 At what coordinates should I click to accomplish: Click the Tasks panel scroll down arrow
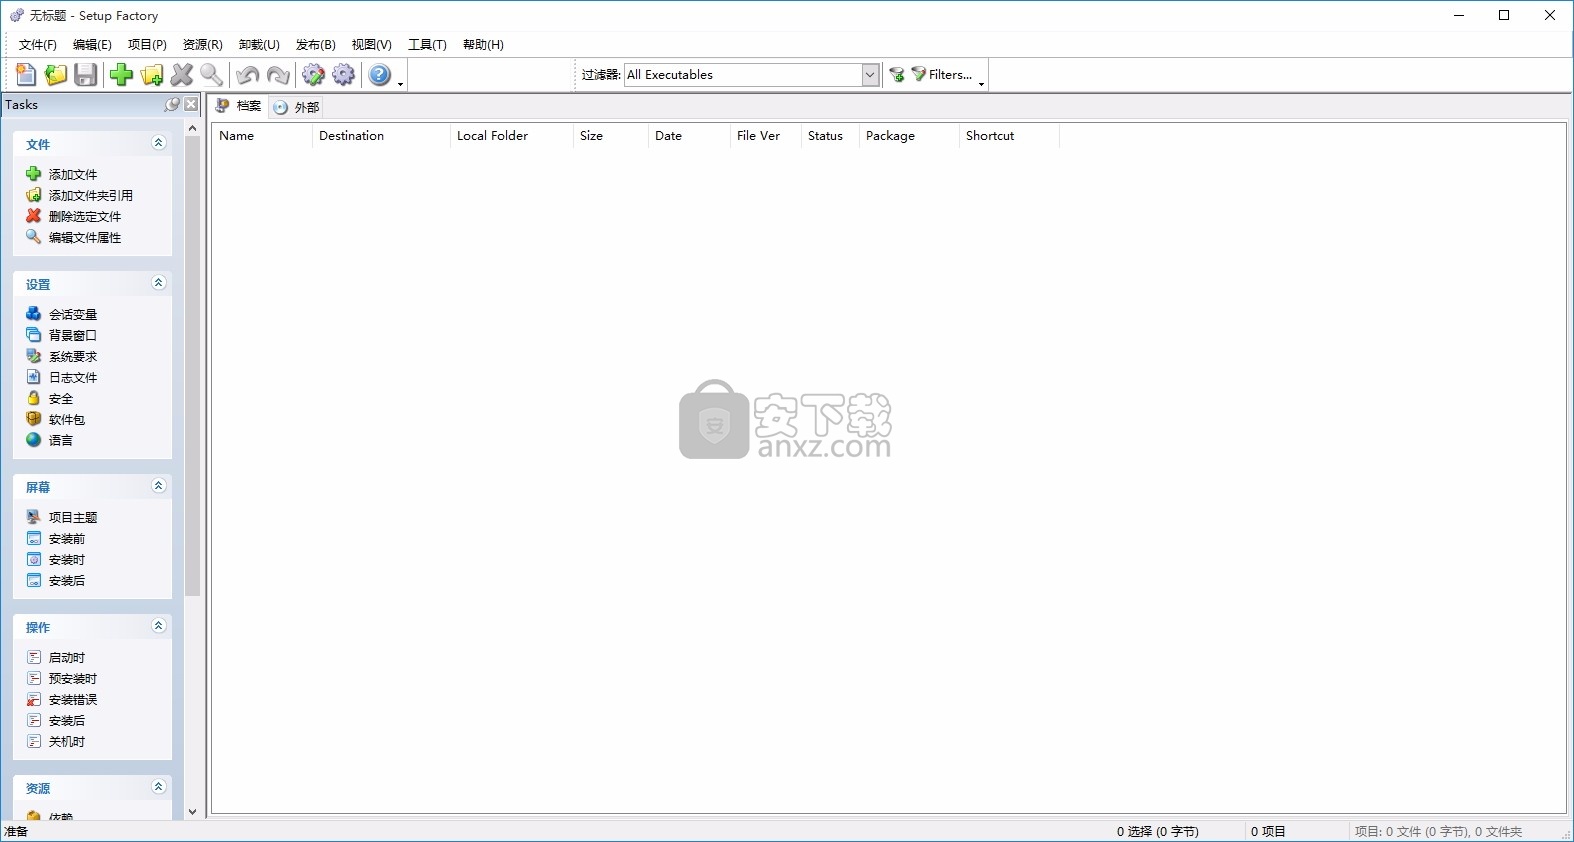coord(192,812)
